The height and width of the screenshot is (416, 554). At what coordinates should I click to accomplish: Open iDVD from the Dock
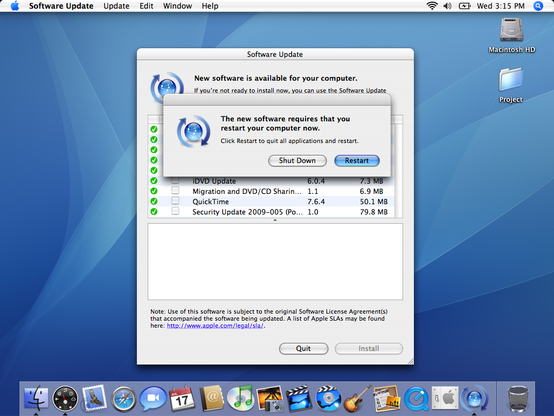[328, 399]
